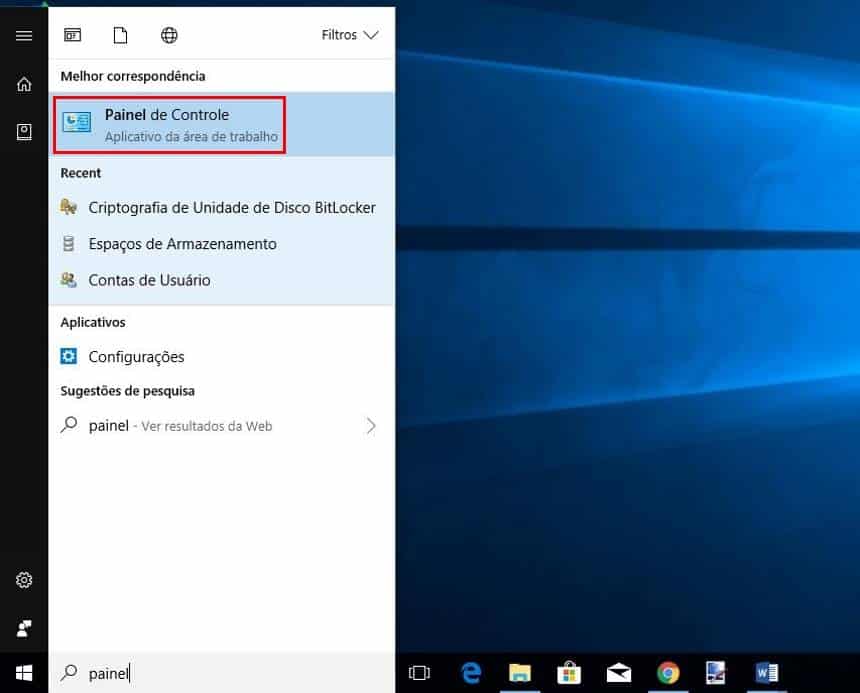Click the Home icon in sidebar
This screenshot has width=860, height=693.
(x=24, y=84)
